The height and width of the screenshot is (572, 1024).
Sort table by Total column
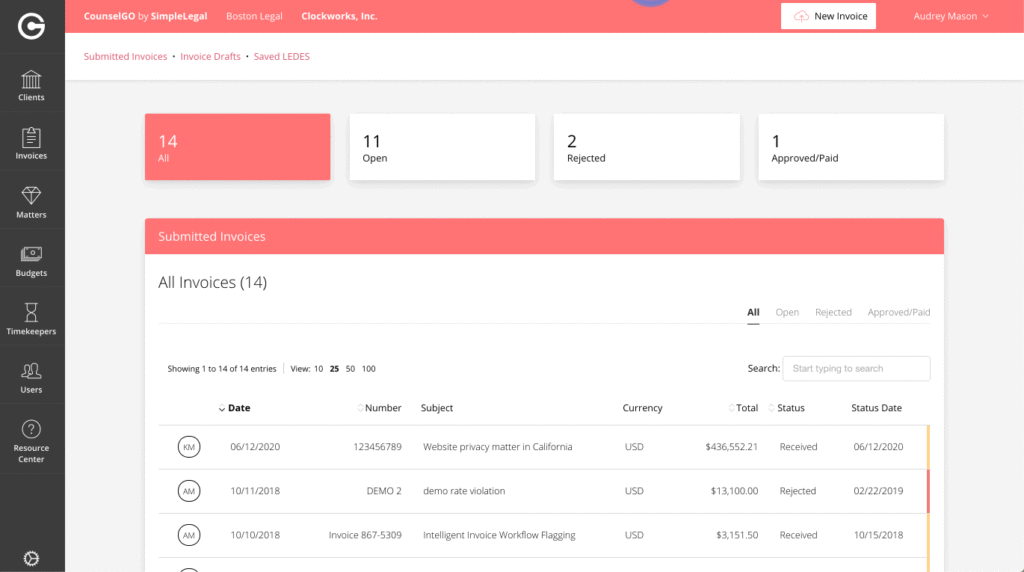[x=746, y=408]
